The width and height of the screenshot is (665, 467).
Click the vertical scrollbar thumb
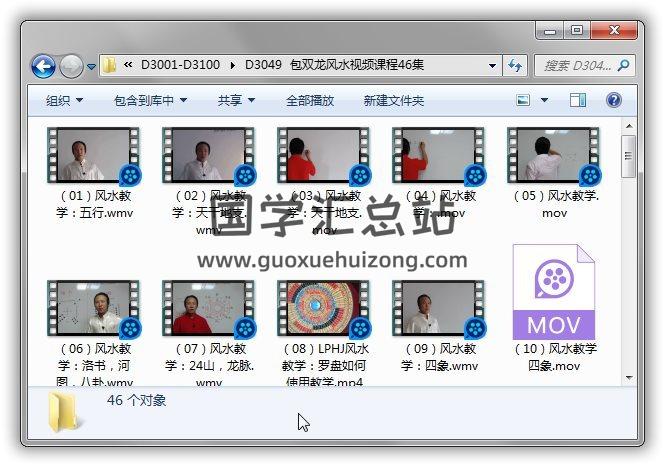pos(628,154)
